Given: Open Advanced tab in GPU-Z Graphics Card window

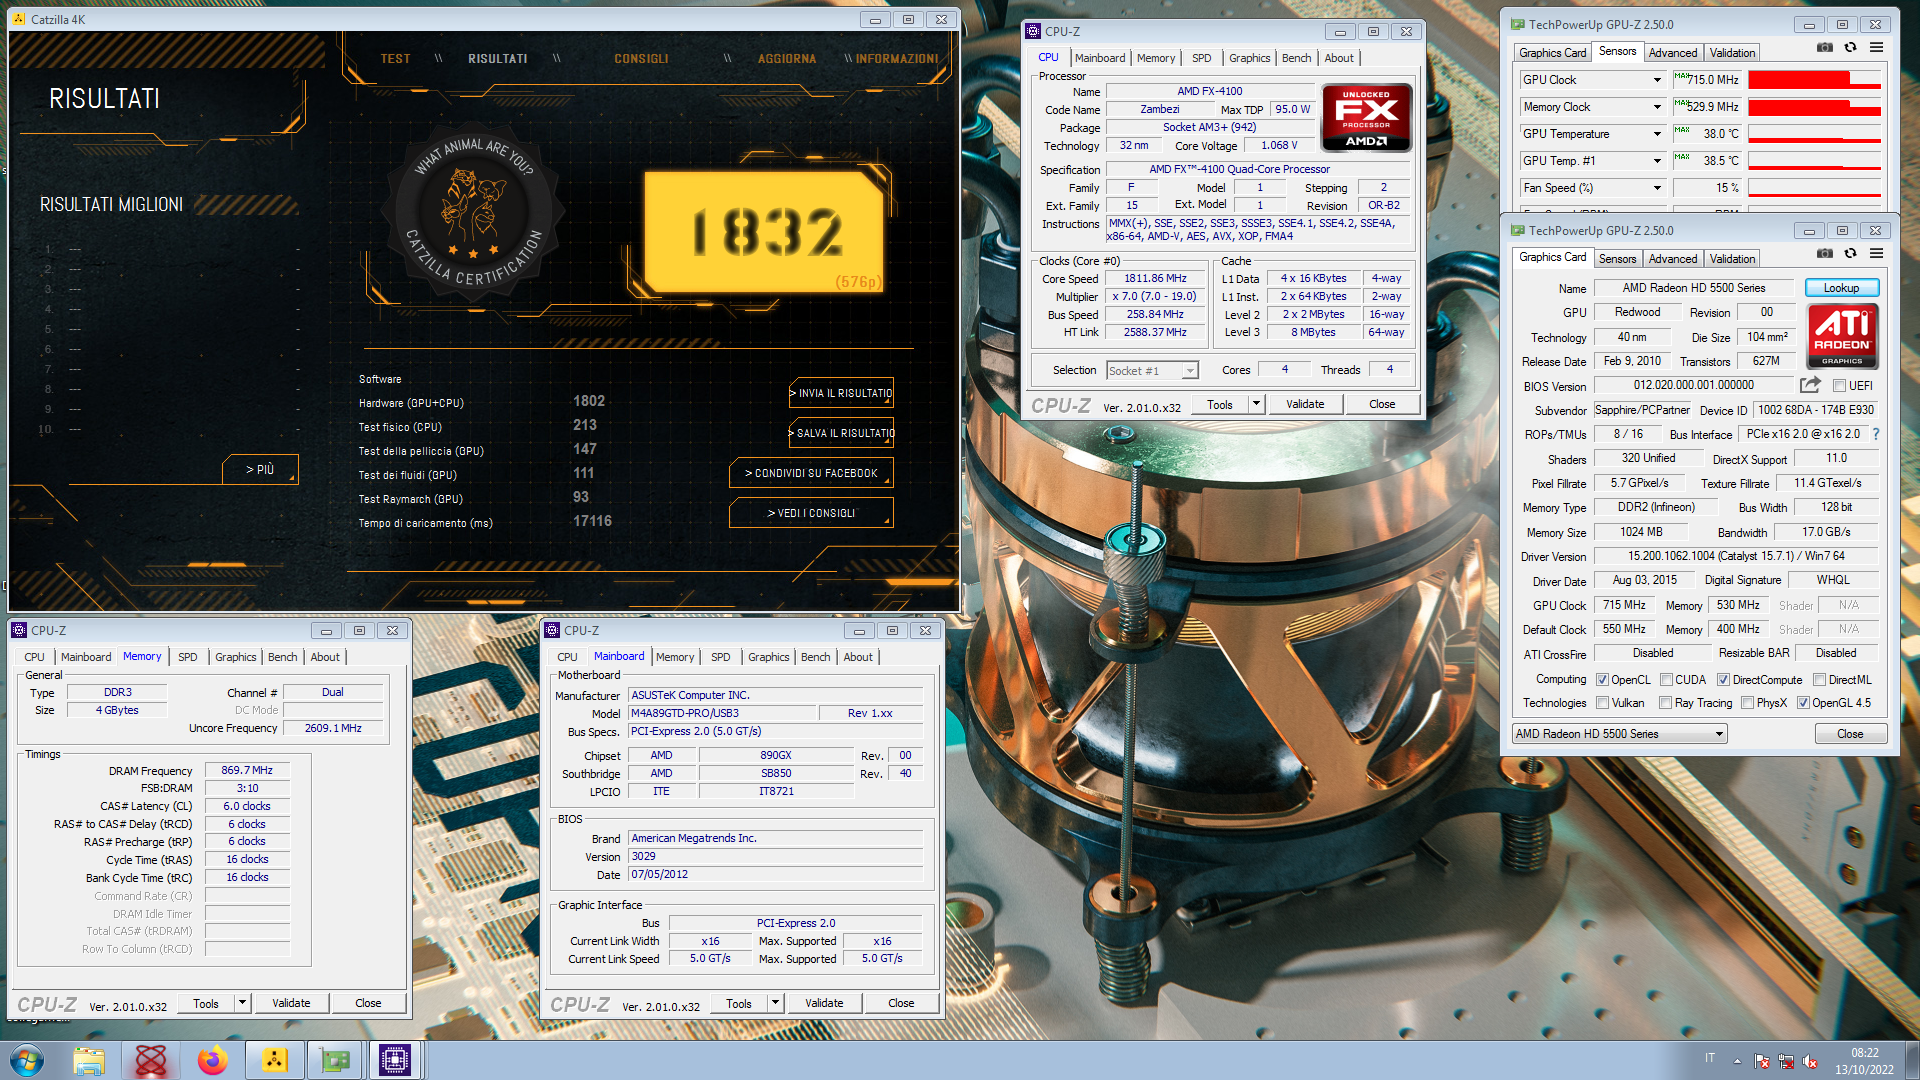Looking at the screenshot, I should point(1673,259).
